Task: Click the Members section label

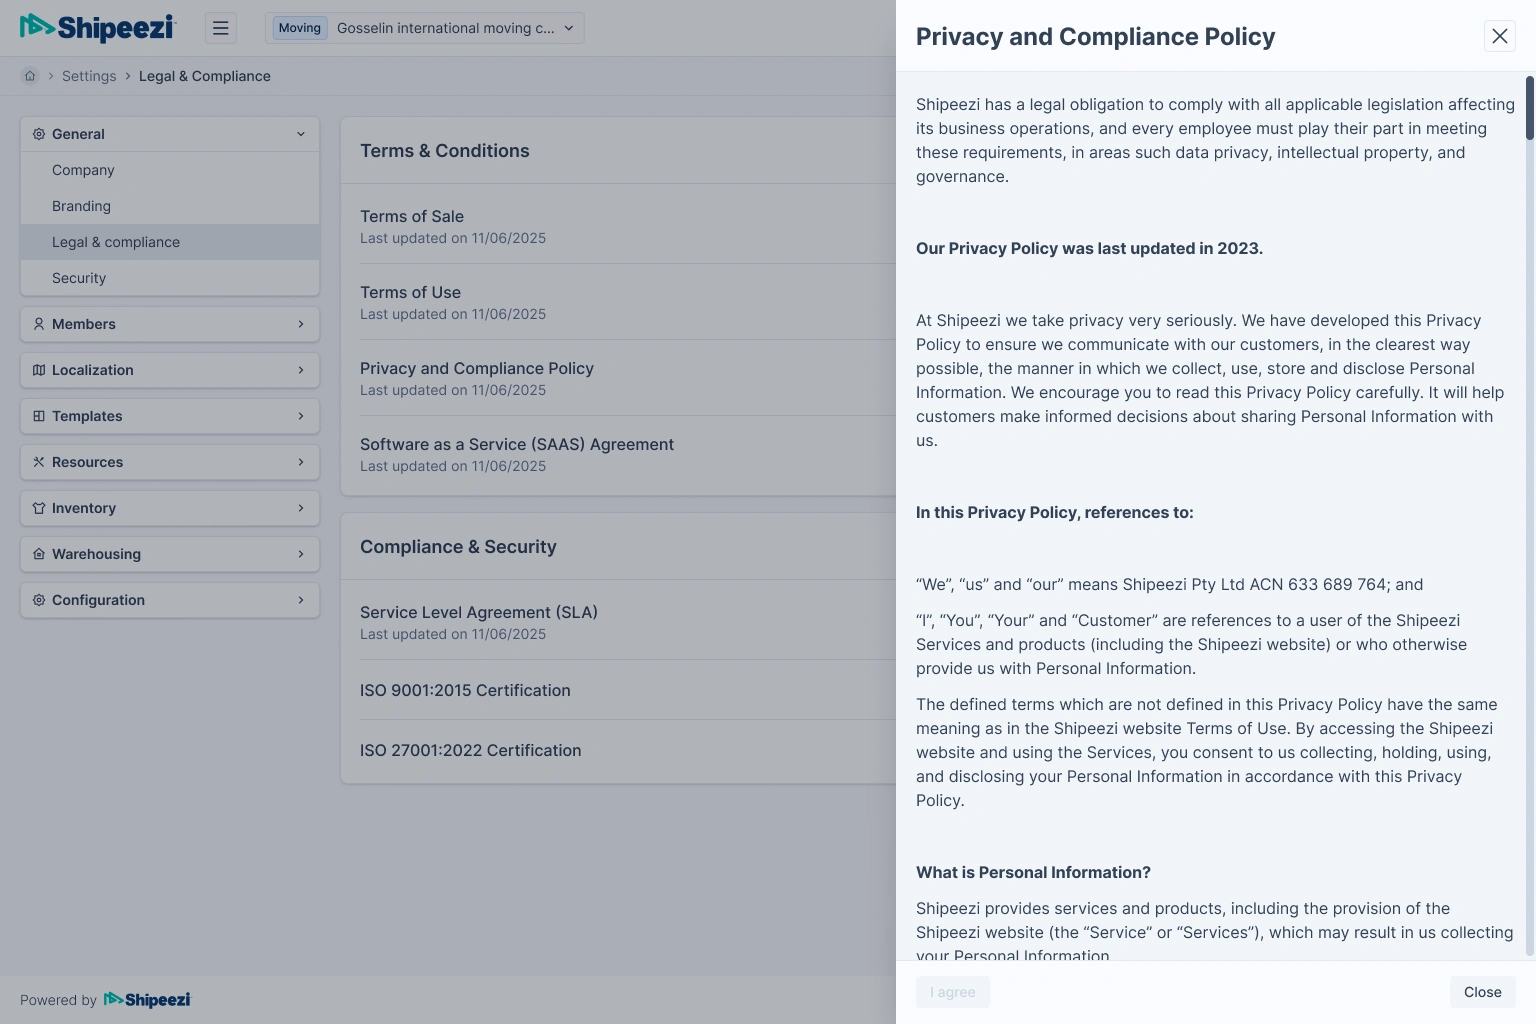Action: (84, 324)
